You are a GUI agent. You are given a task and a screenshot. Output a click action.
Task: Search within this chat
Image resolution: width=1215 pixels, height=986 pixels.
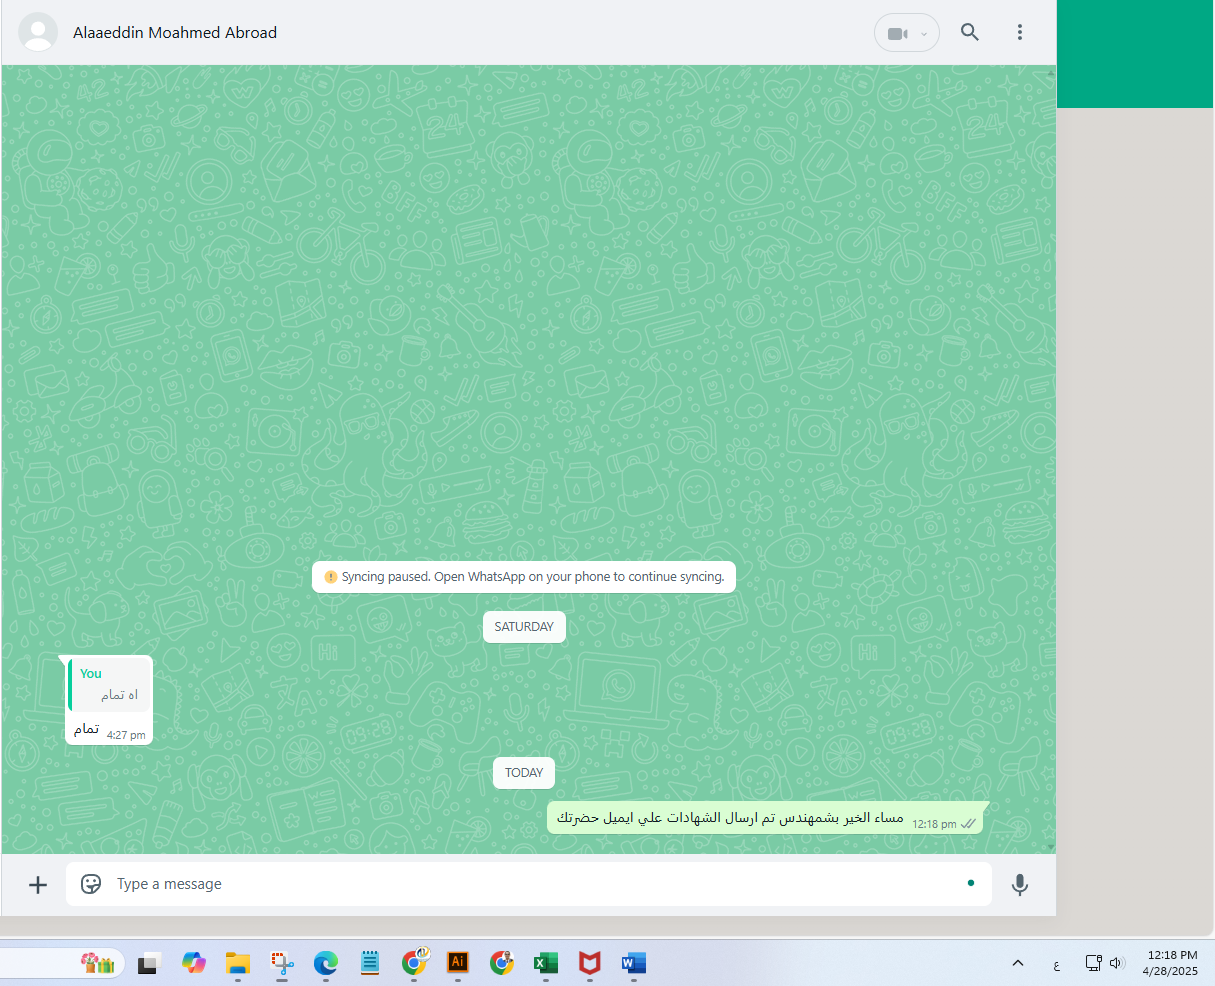(970, 32)
